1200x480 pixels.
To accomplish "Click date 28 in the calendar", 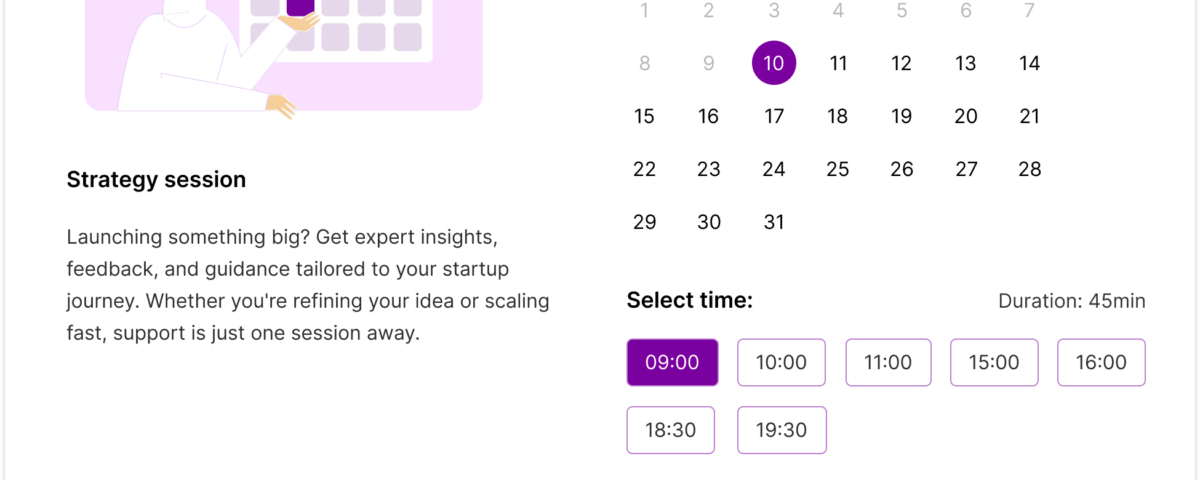I will pyautogui.click(x=1029, y=170).
